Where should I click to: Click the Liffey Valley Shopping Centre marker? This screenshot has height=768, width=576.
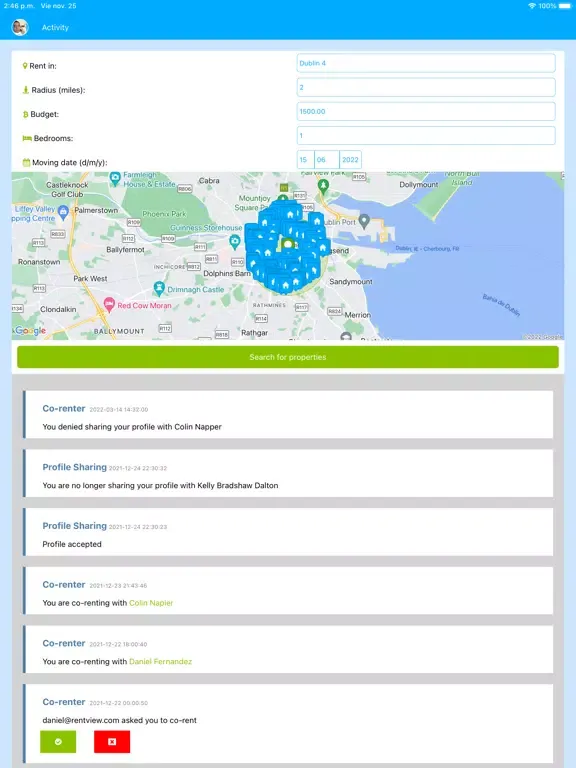[63, 212]
